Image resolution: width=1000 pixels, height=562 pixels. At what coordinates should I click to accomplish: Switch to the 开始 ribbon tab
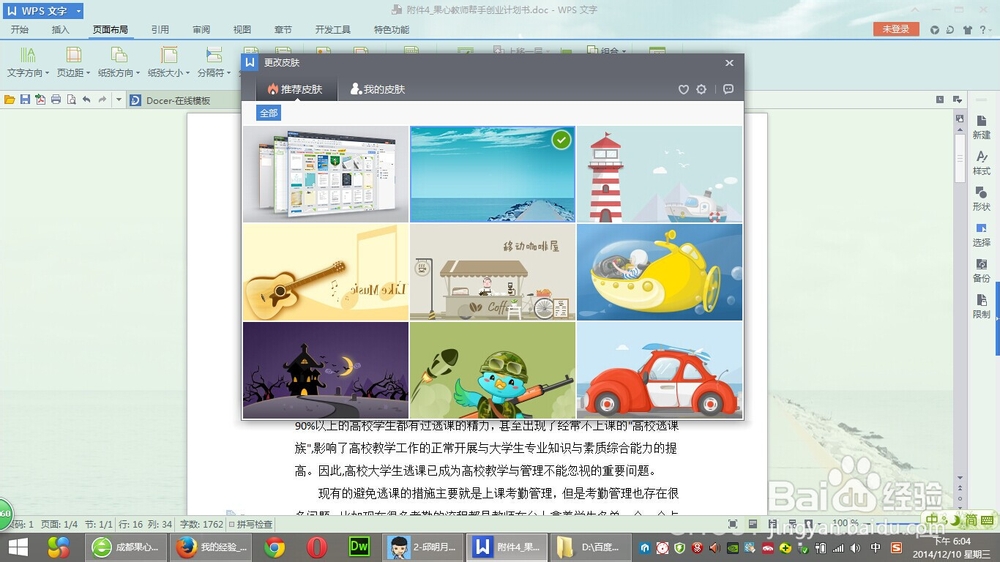tap(20, 29)
